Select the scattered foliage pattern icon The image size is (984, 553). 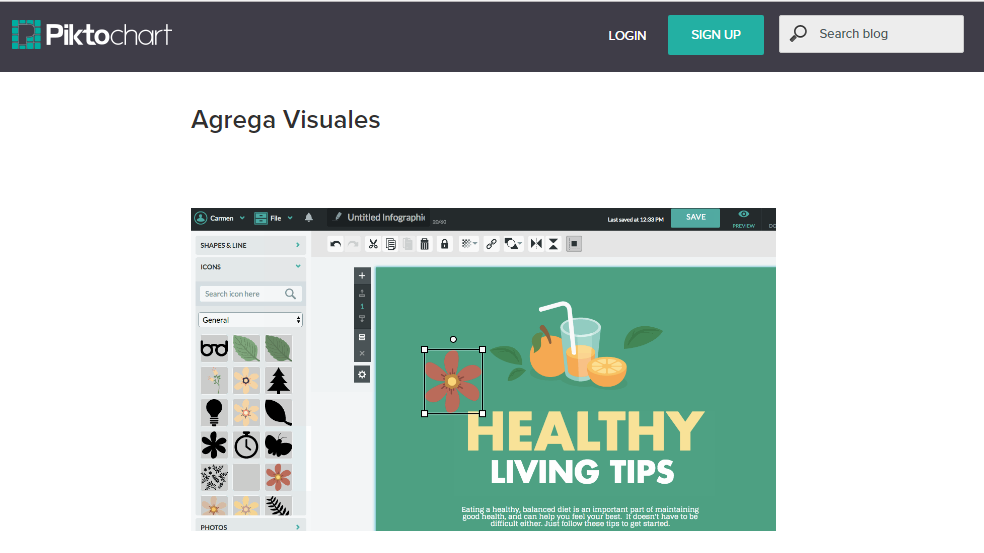[x=214, y=478]
